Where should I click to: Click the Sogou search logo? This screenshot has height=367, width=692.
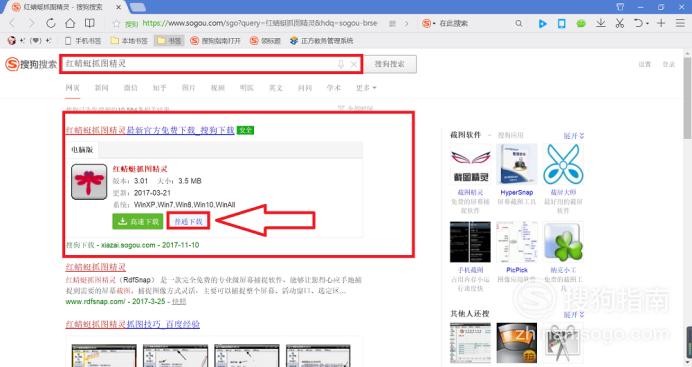pyautogui.click(x=31, y=64)
